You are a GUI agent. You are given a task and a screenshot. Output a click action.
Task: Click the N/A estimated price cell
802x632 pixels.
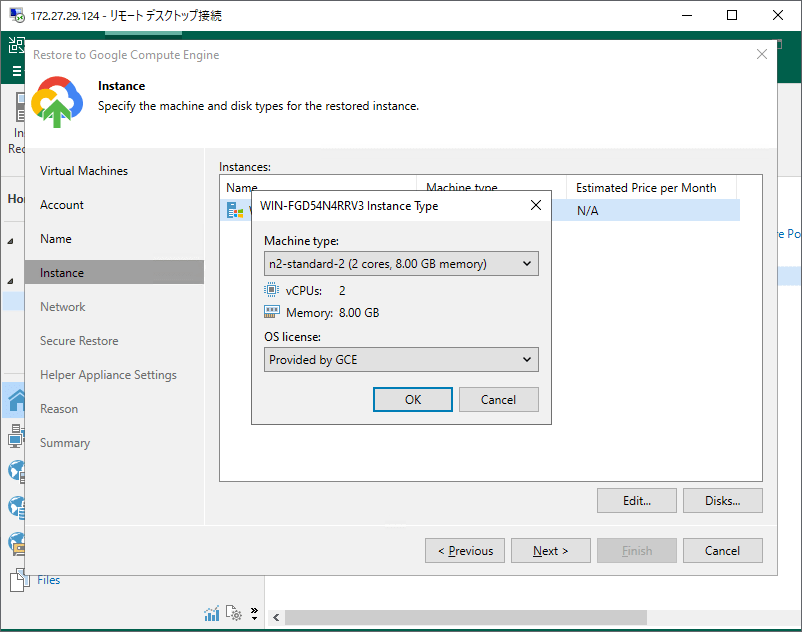tap(588, 211)
